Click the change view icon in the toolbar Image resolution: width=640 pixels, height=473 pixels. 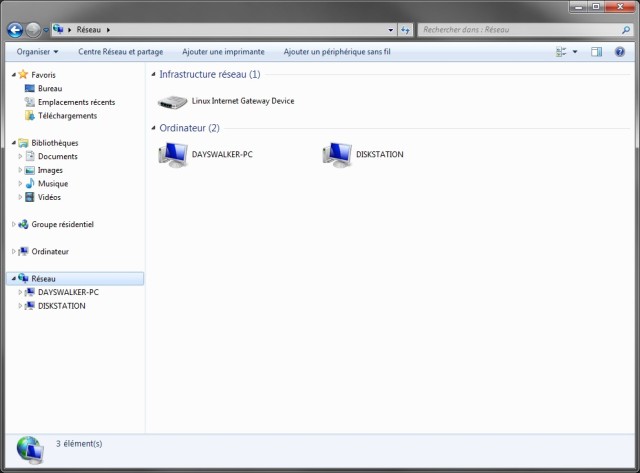point(561,52)
